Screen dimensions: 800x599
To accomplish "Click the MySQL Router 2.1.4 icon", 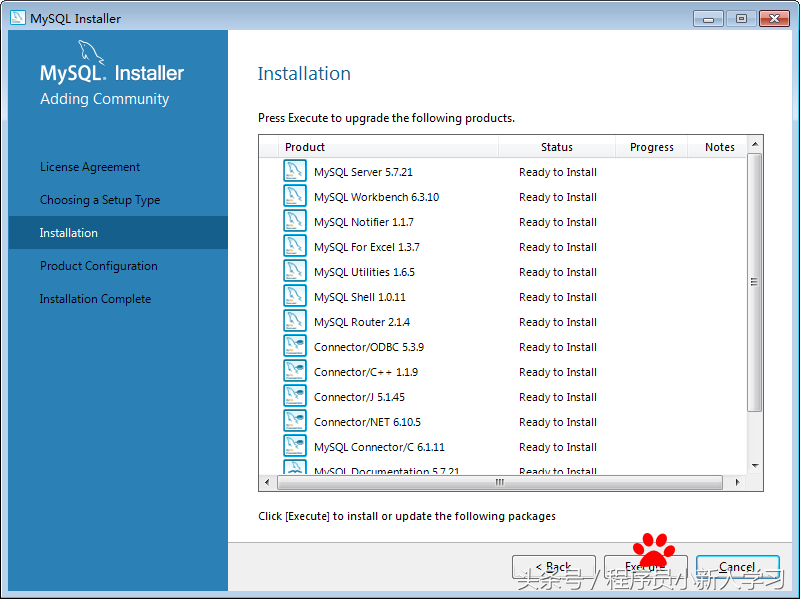I will [x=294, y=320].
